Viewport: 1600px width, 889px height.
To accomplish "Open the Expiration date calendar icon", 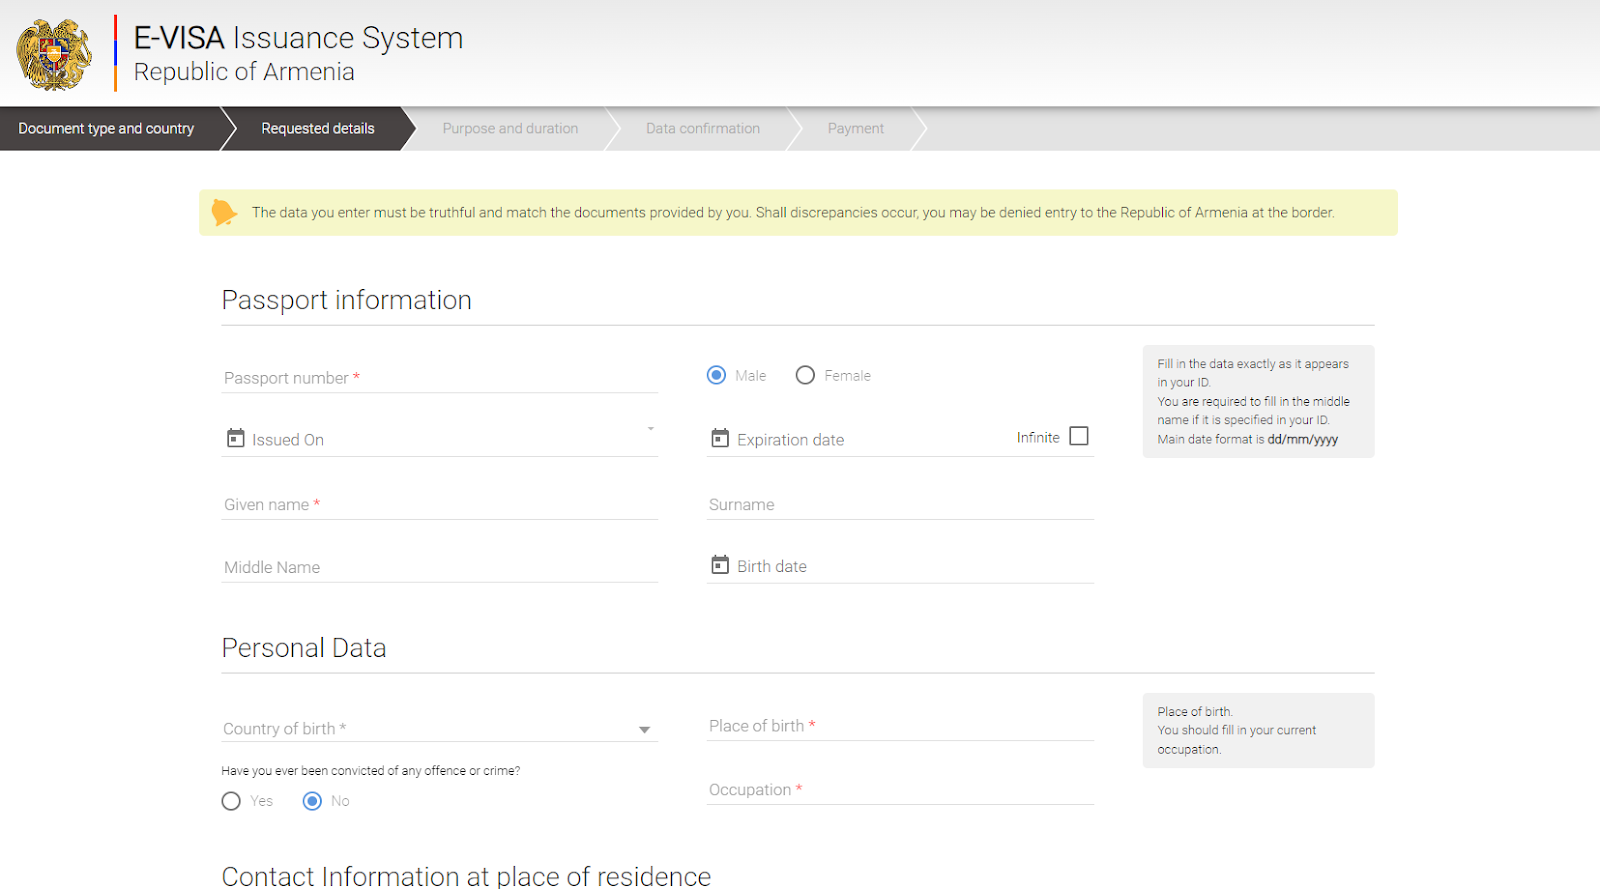I will (x=720, y=438).
